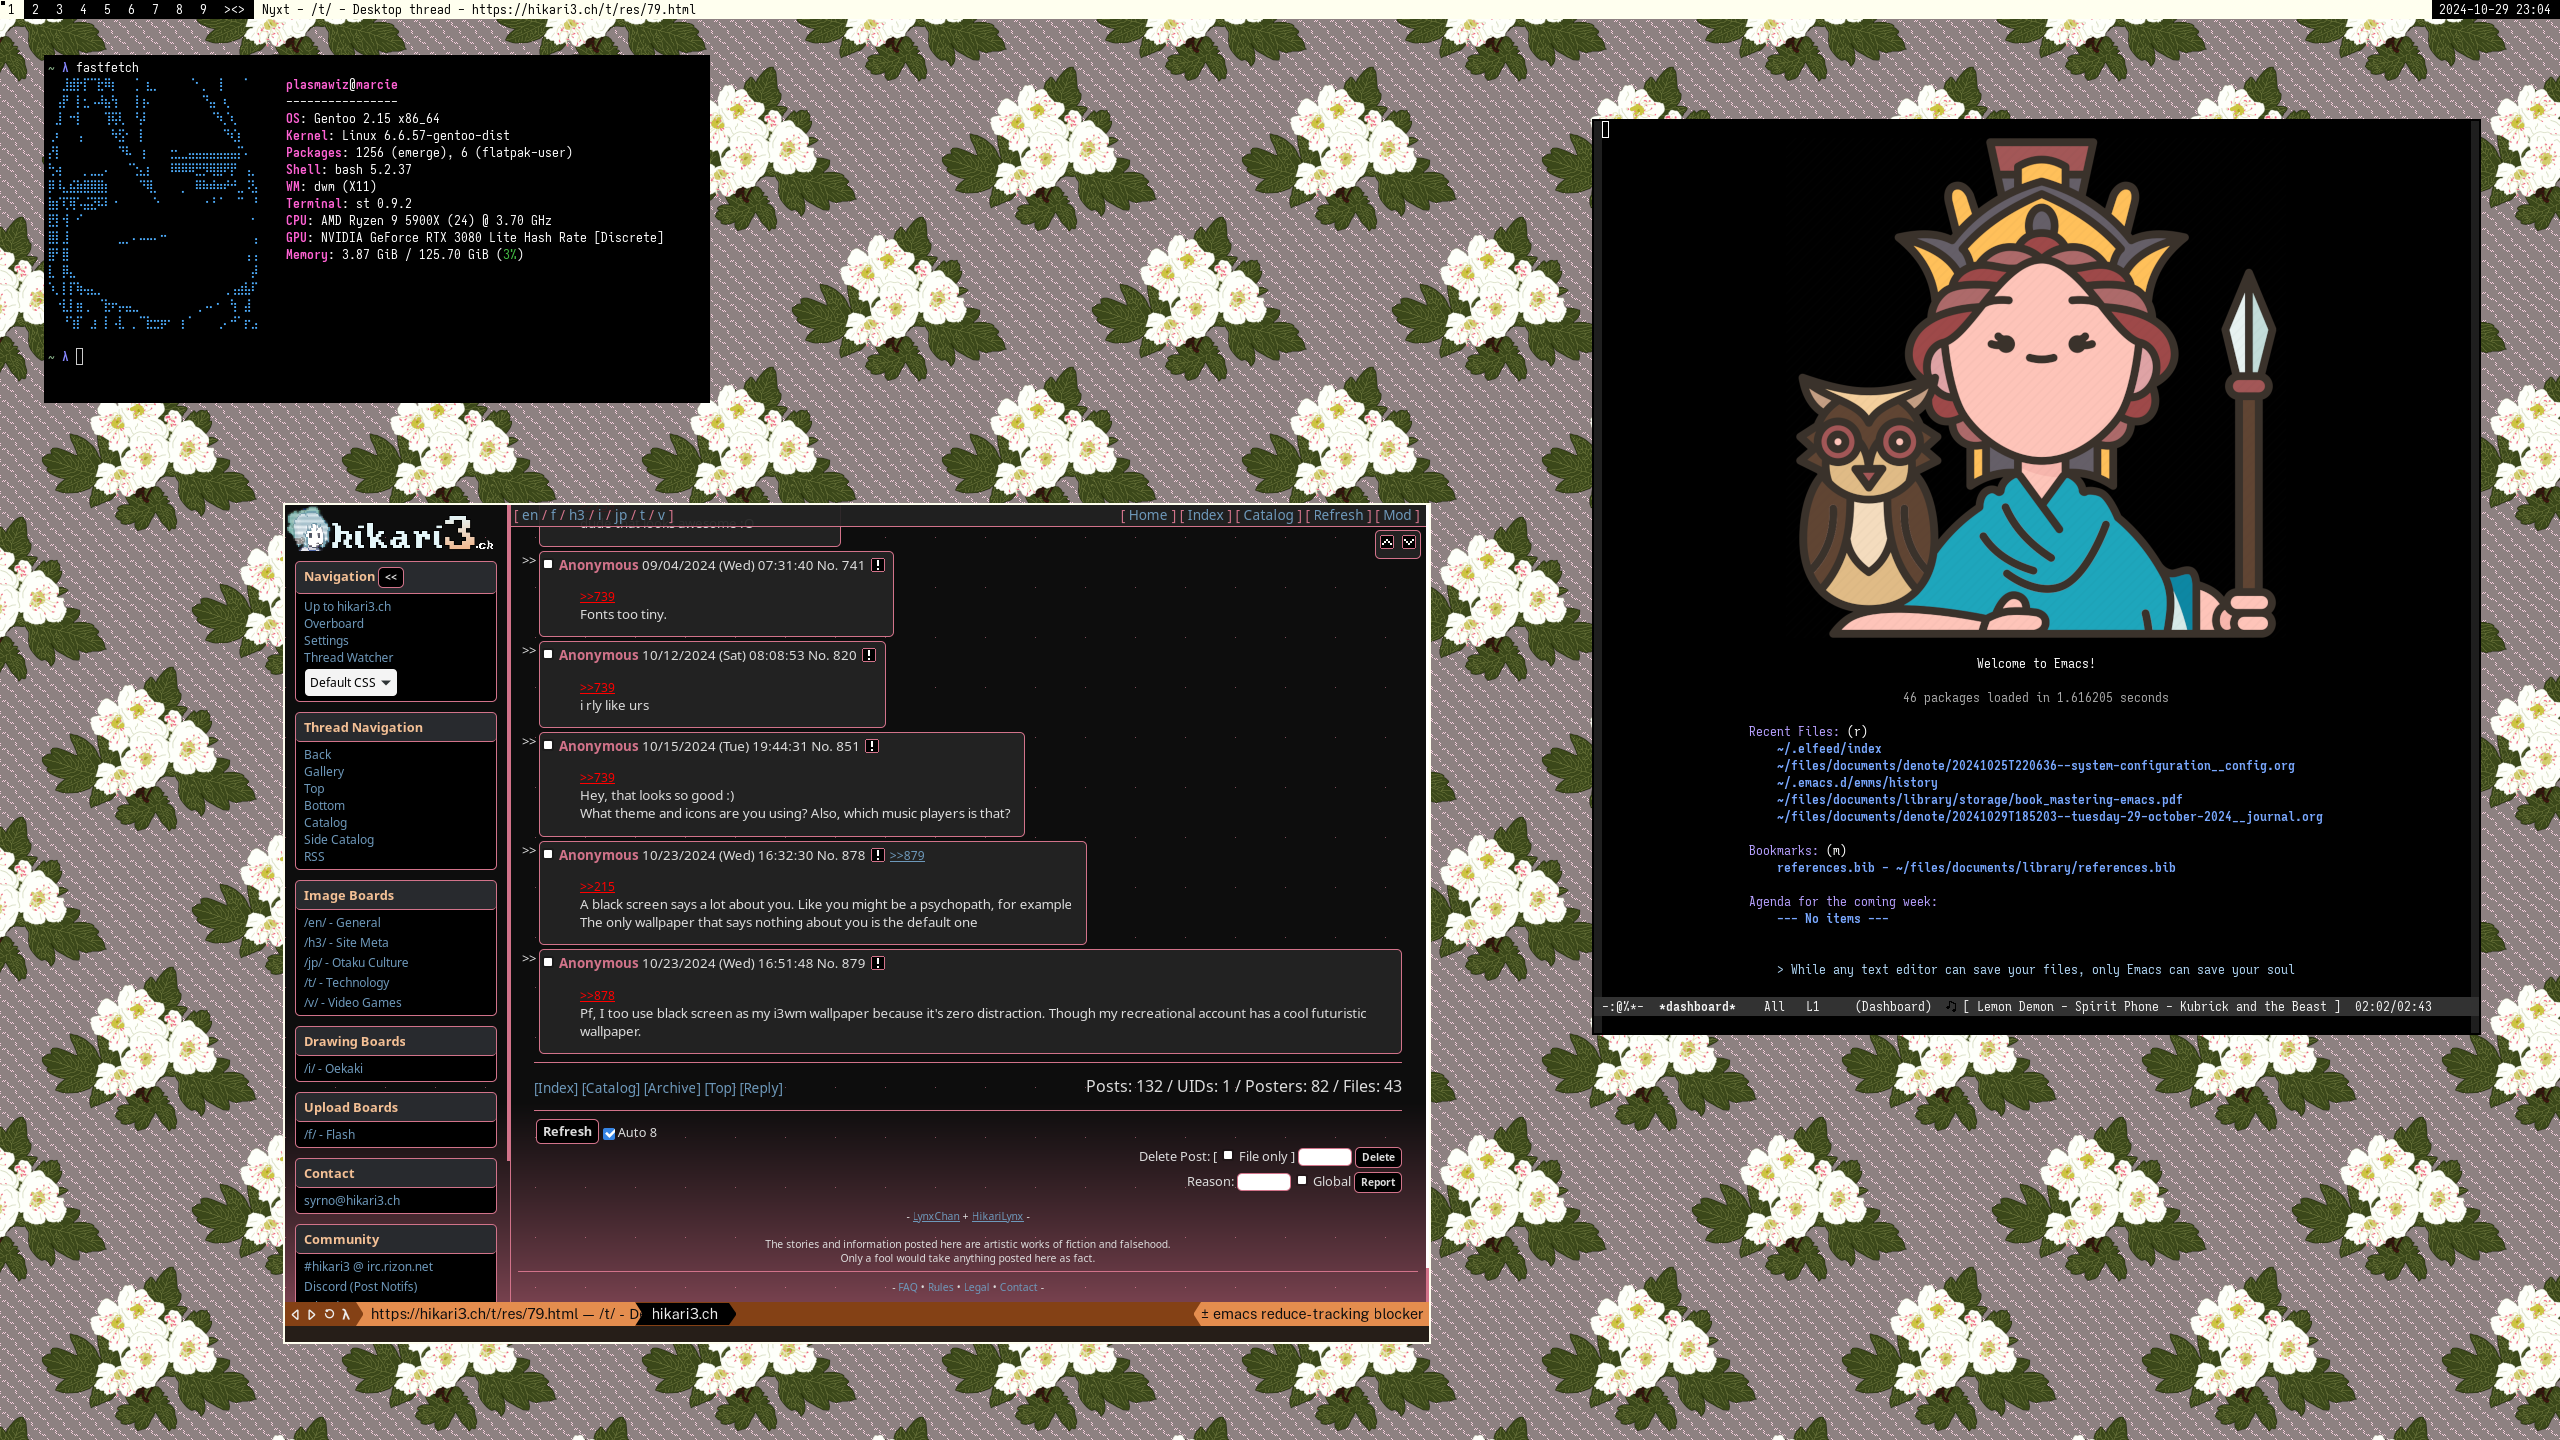Viewport: 2560px width, 1440px height.
Task: Click the scroll-to-top arrow icon
Action: 1387,542
